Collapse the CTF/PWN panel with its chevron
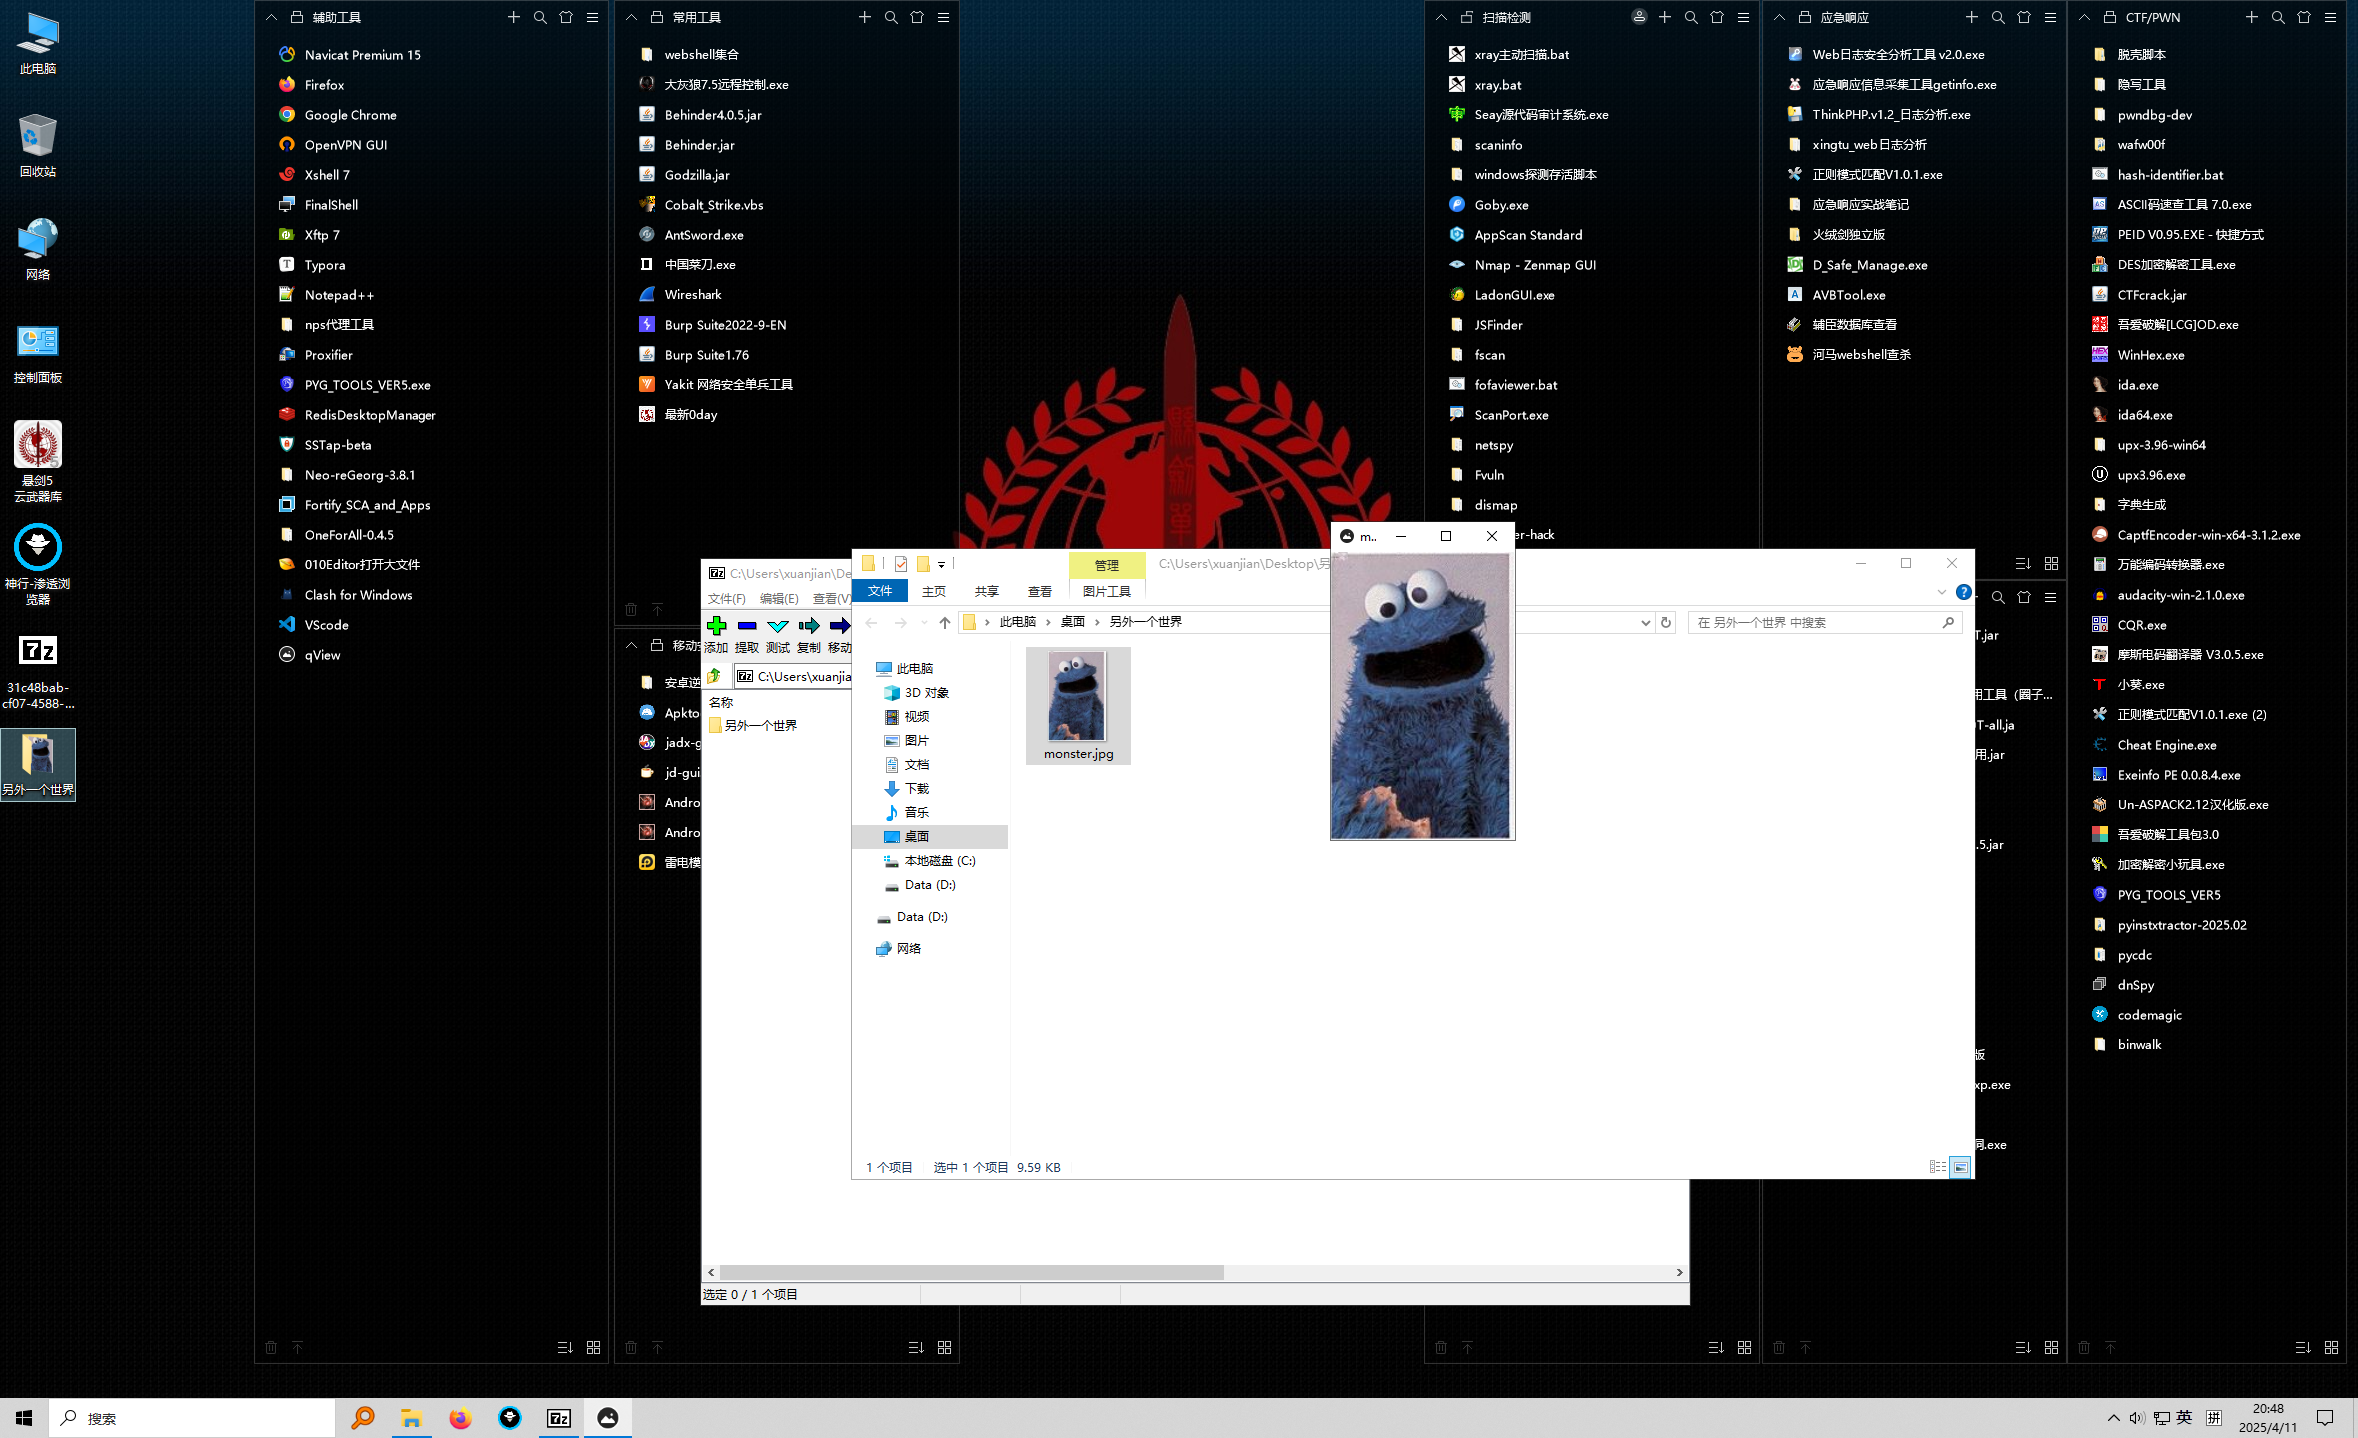 pos(2084,17)
